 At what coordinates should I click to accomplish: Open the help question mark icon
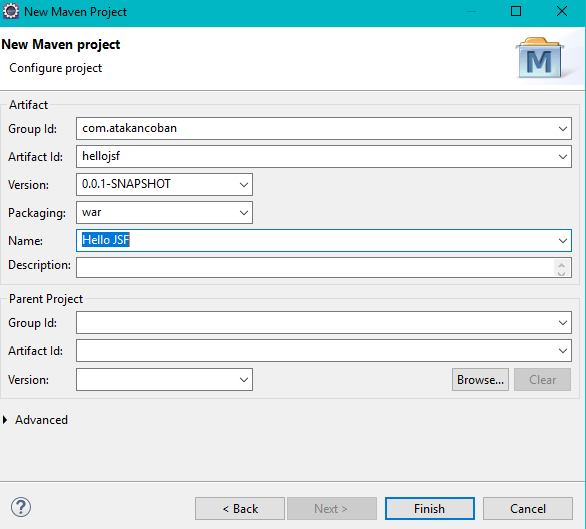click(21, 507)
